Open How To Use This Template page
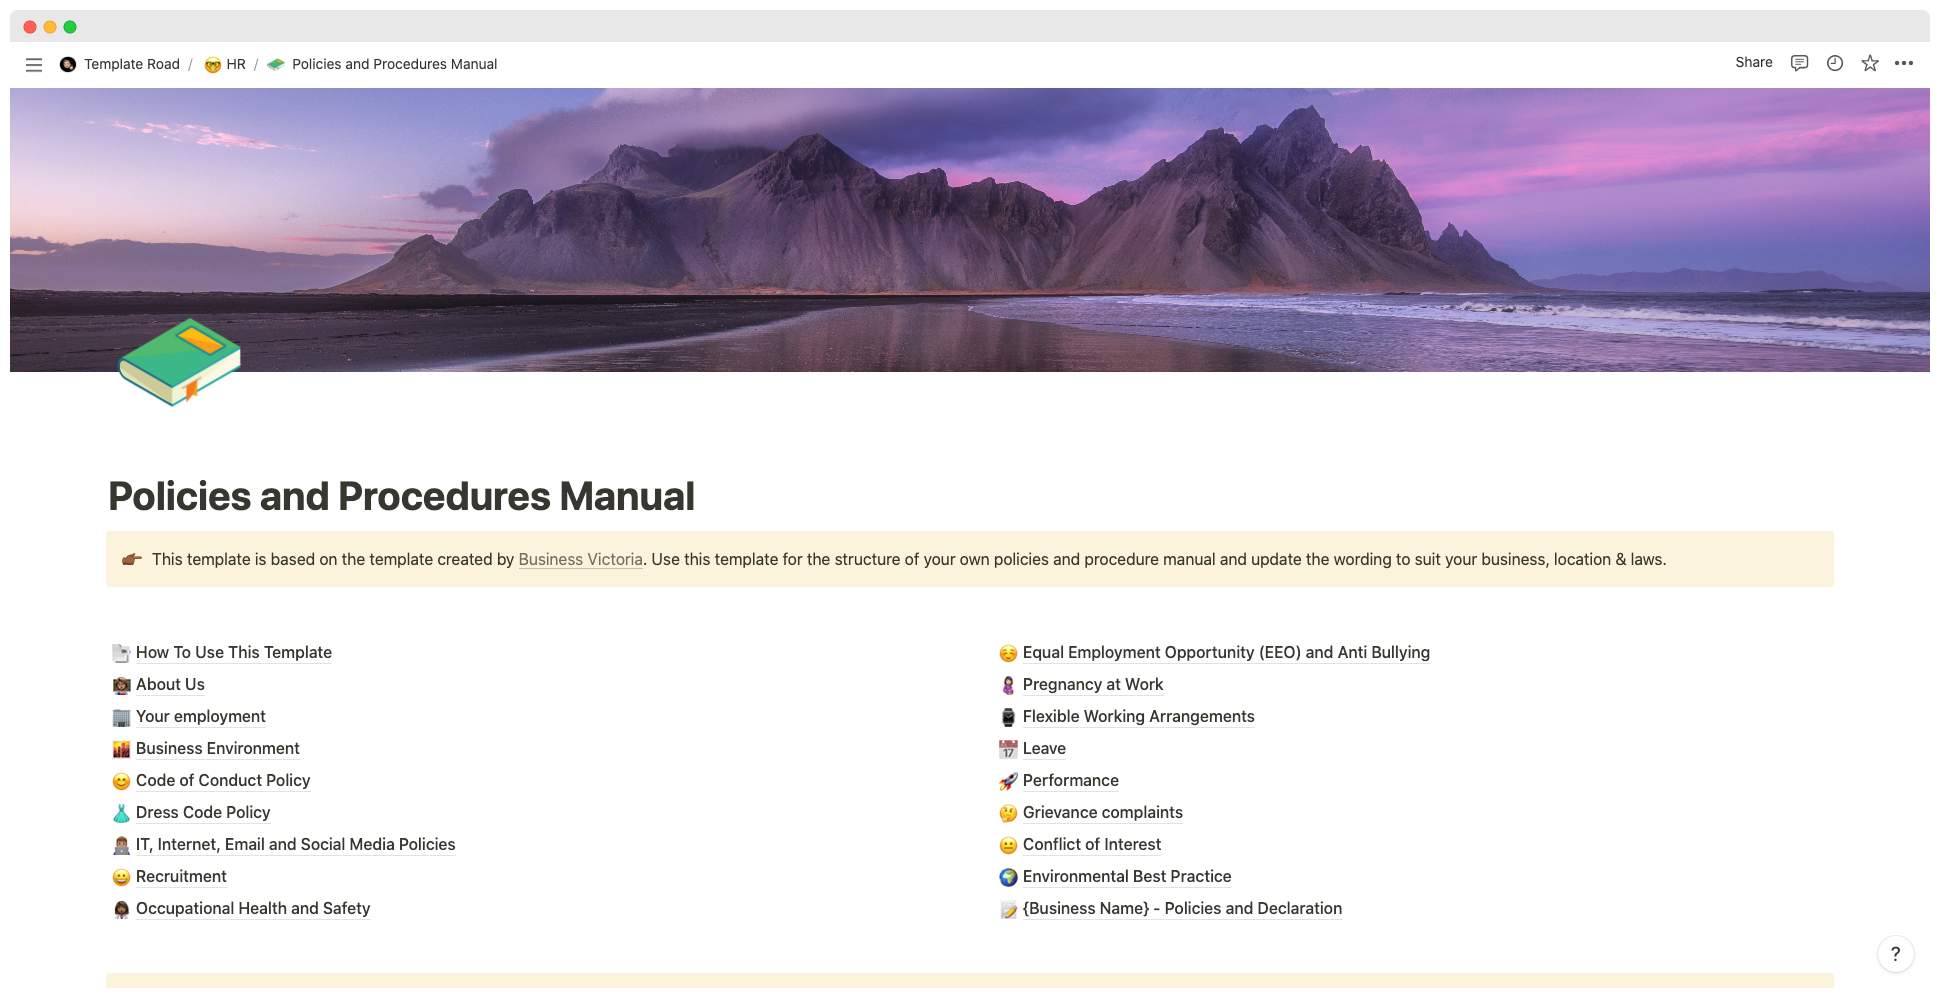The image size is (1940, 998). (233, 652)
